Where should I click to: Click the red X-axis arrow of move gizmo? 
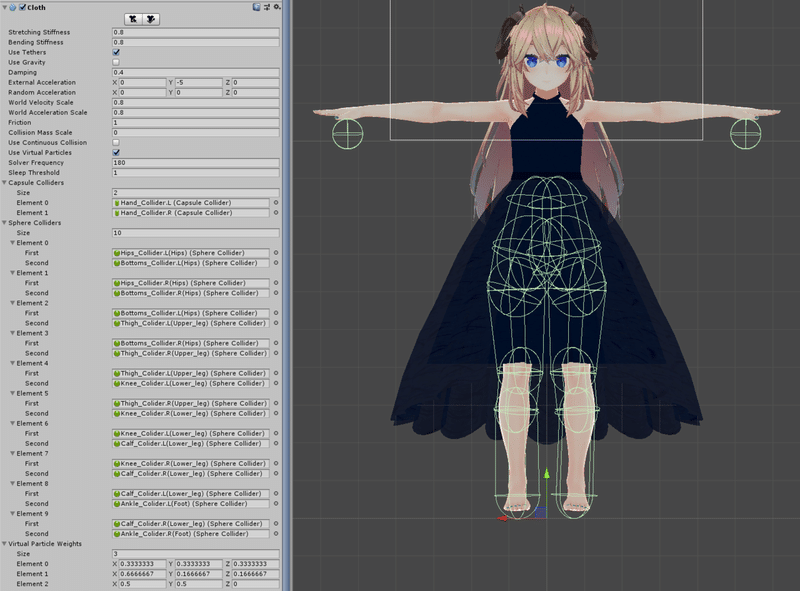pos(503,519)
